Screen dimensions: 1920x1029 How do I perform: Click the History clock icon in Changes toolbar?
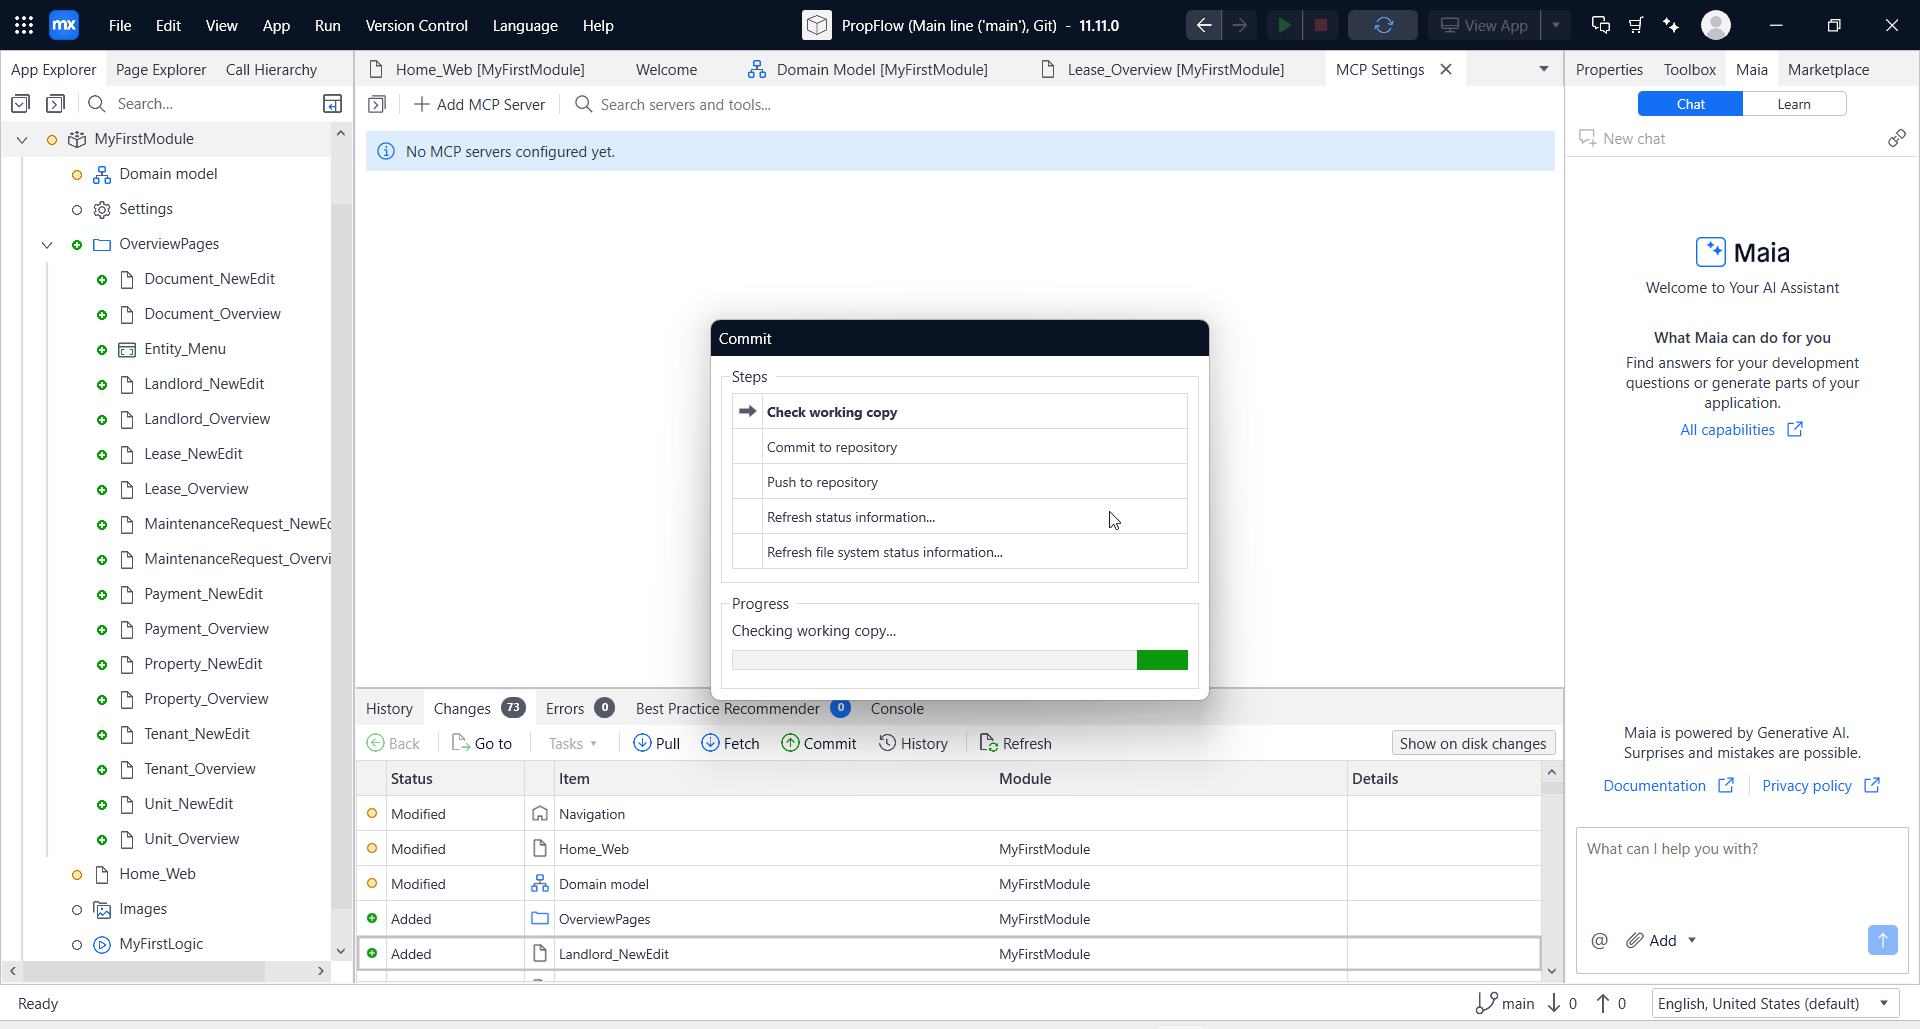pyautogui.click(x=887, y=743)
